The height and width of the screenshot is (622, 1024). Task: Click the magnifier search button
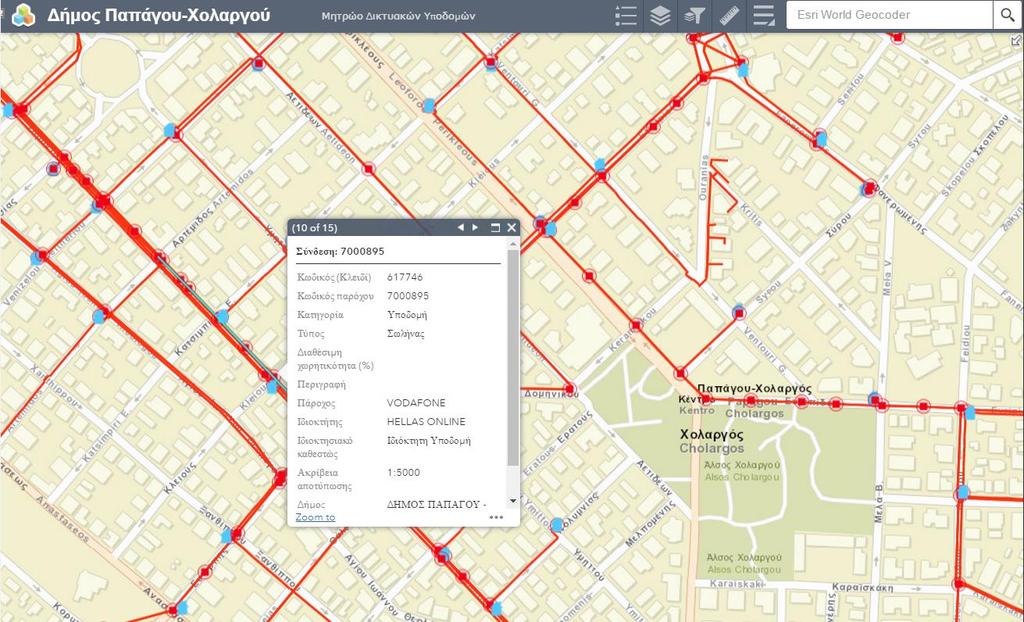pyautogui.click(x=1006, y=15)
